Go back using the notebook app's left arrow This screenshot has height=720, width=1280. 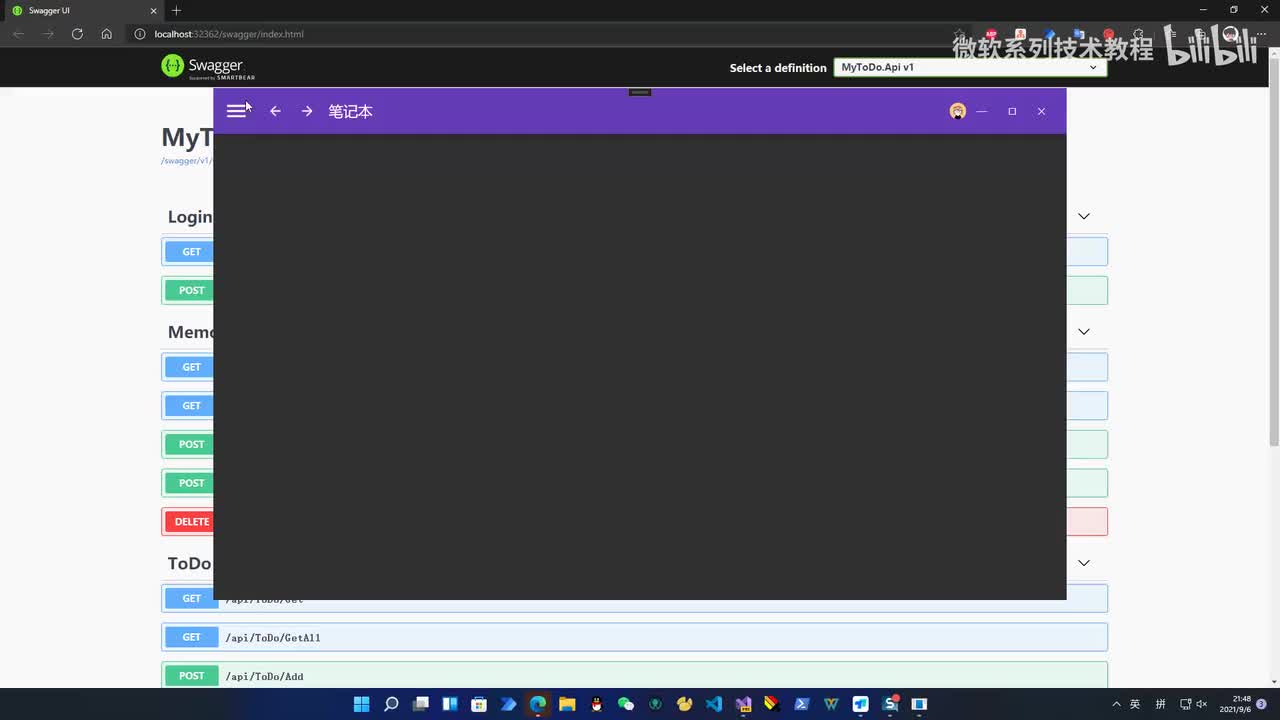(275, 111)
